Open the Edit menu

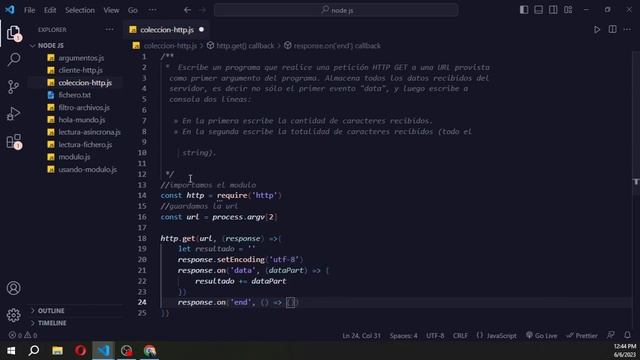pyautogui.click(x=50, y=10)
